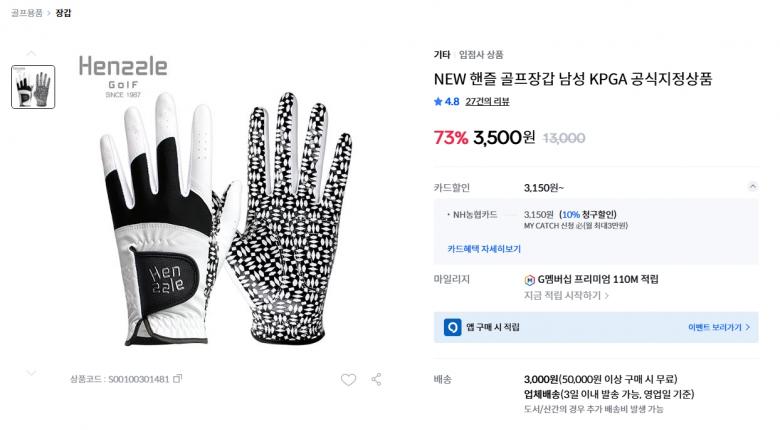Click the heart wishlist icon

pyautogui.click(x=348, y=380)
